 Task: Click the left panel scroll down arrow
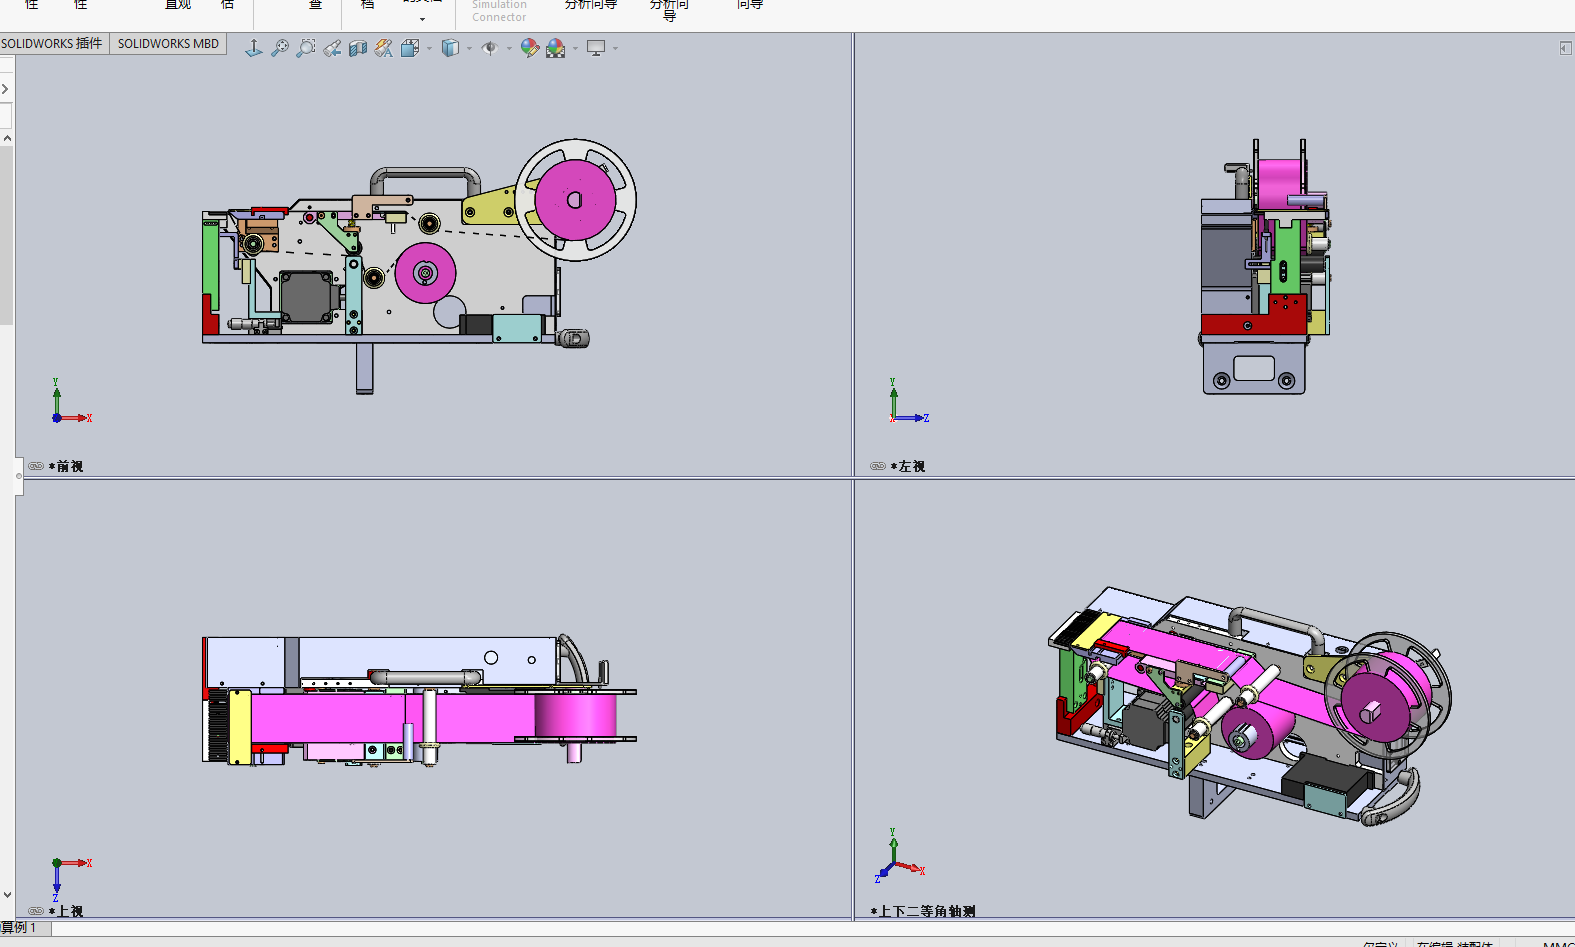pyautogui.click(x=7, y=896)
